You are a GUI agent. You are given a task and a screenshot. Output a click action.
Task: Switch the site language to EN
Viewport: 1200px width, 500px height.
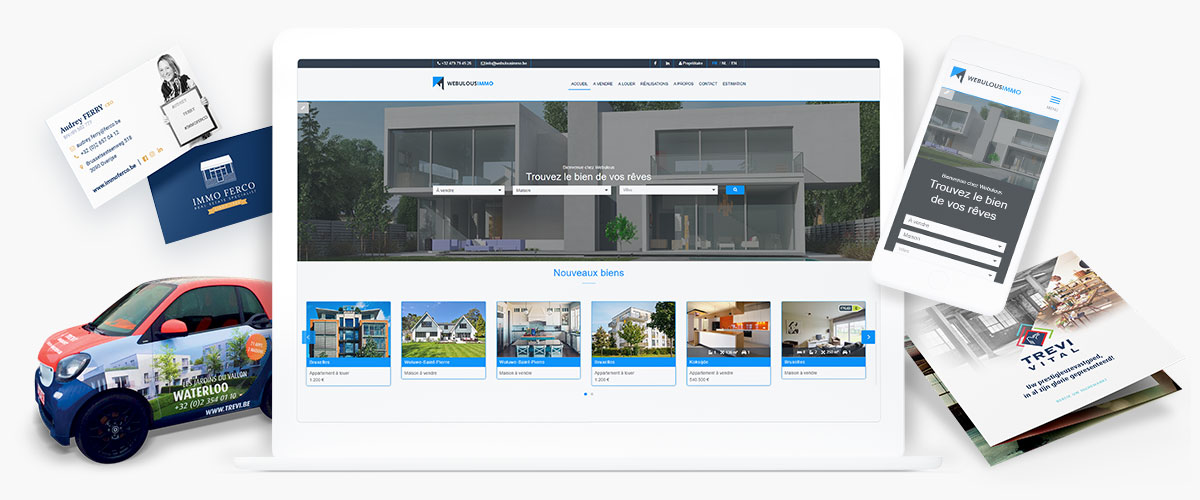point(734,63)
